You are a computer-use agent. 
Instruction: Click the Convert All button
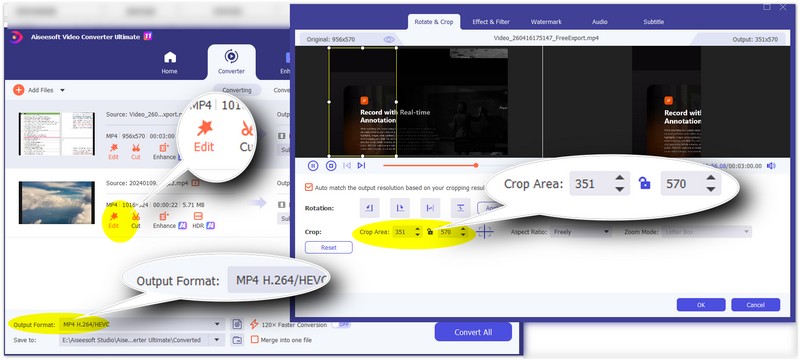(x=473, y=332)
